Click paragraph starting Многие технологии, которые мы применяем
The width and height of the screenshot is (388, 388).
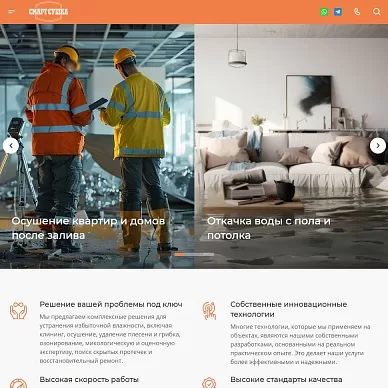300,344
